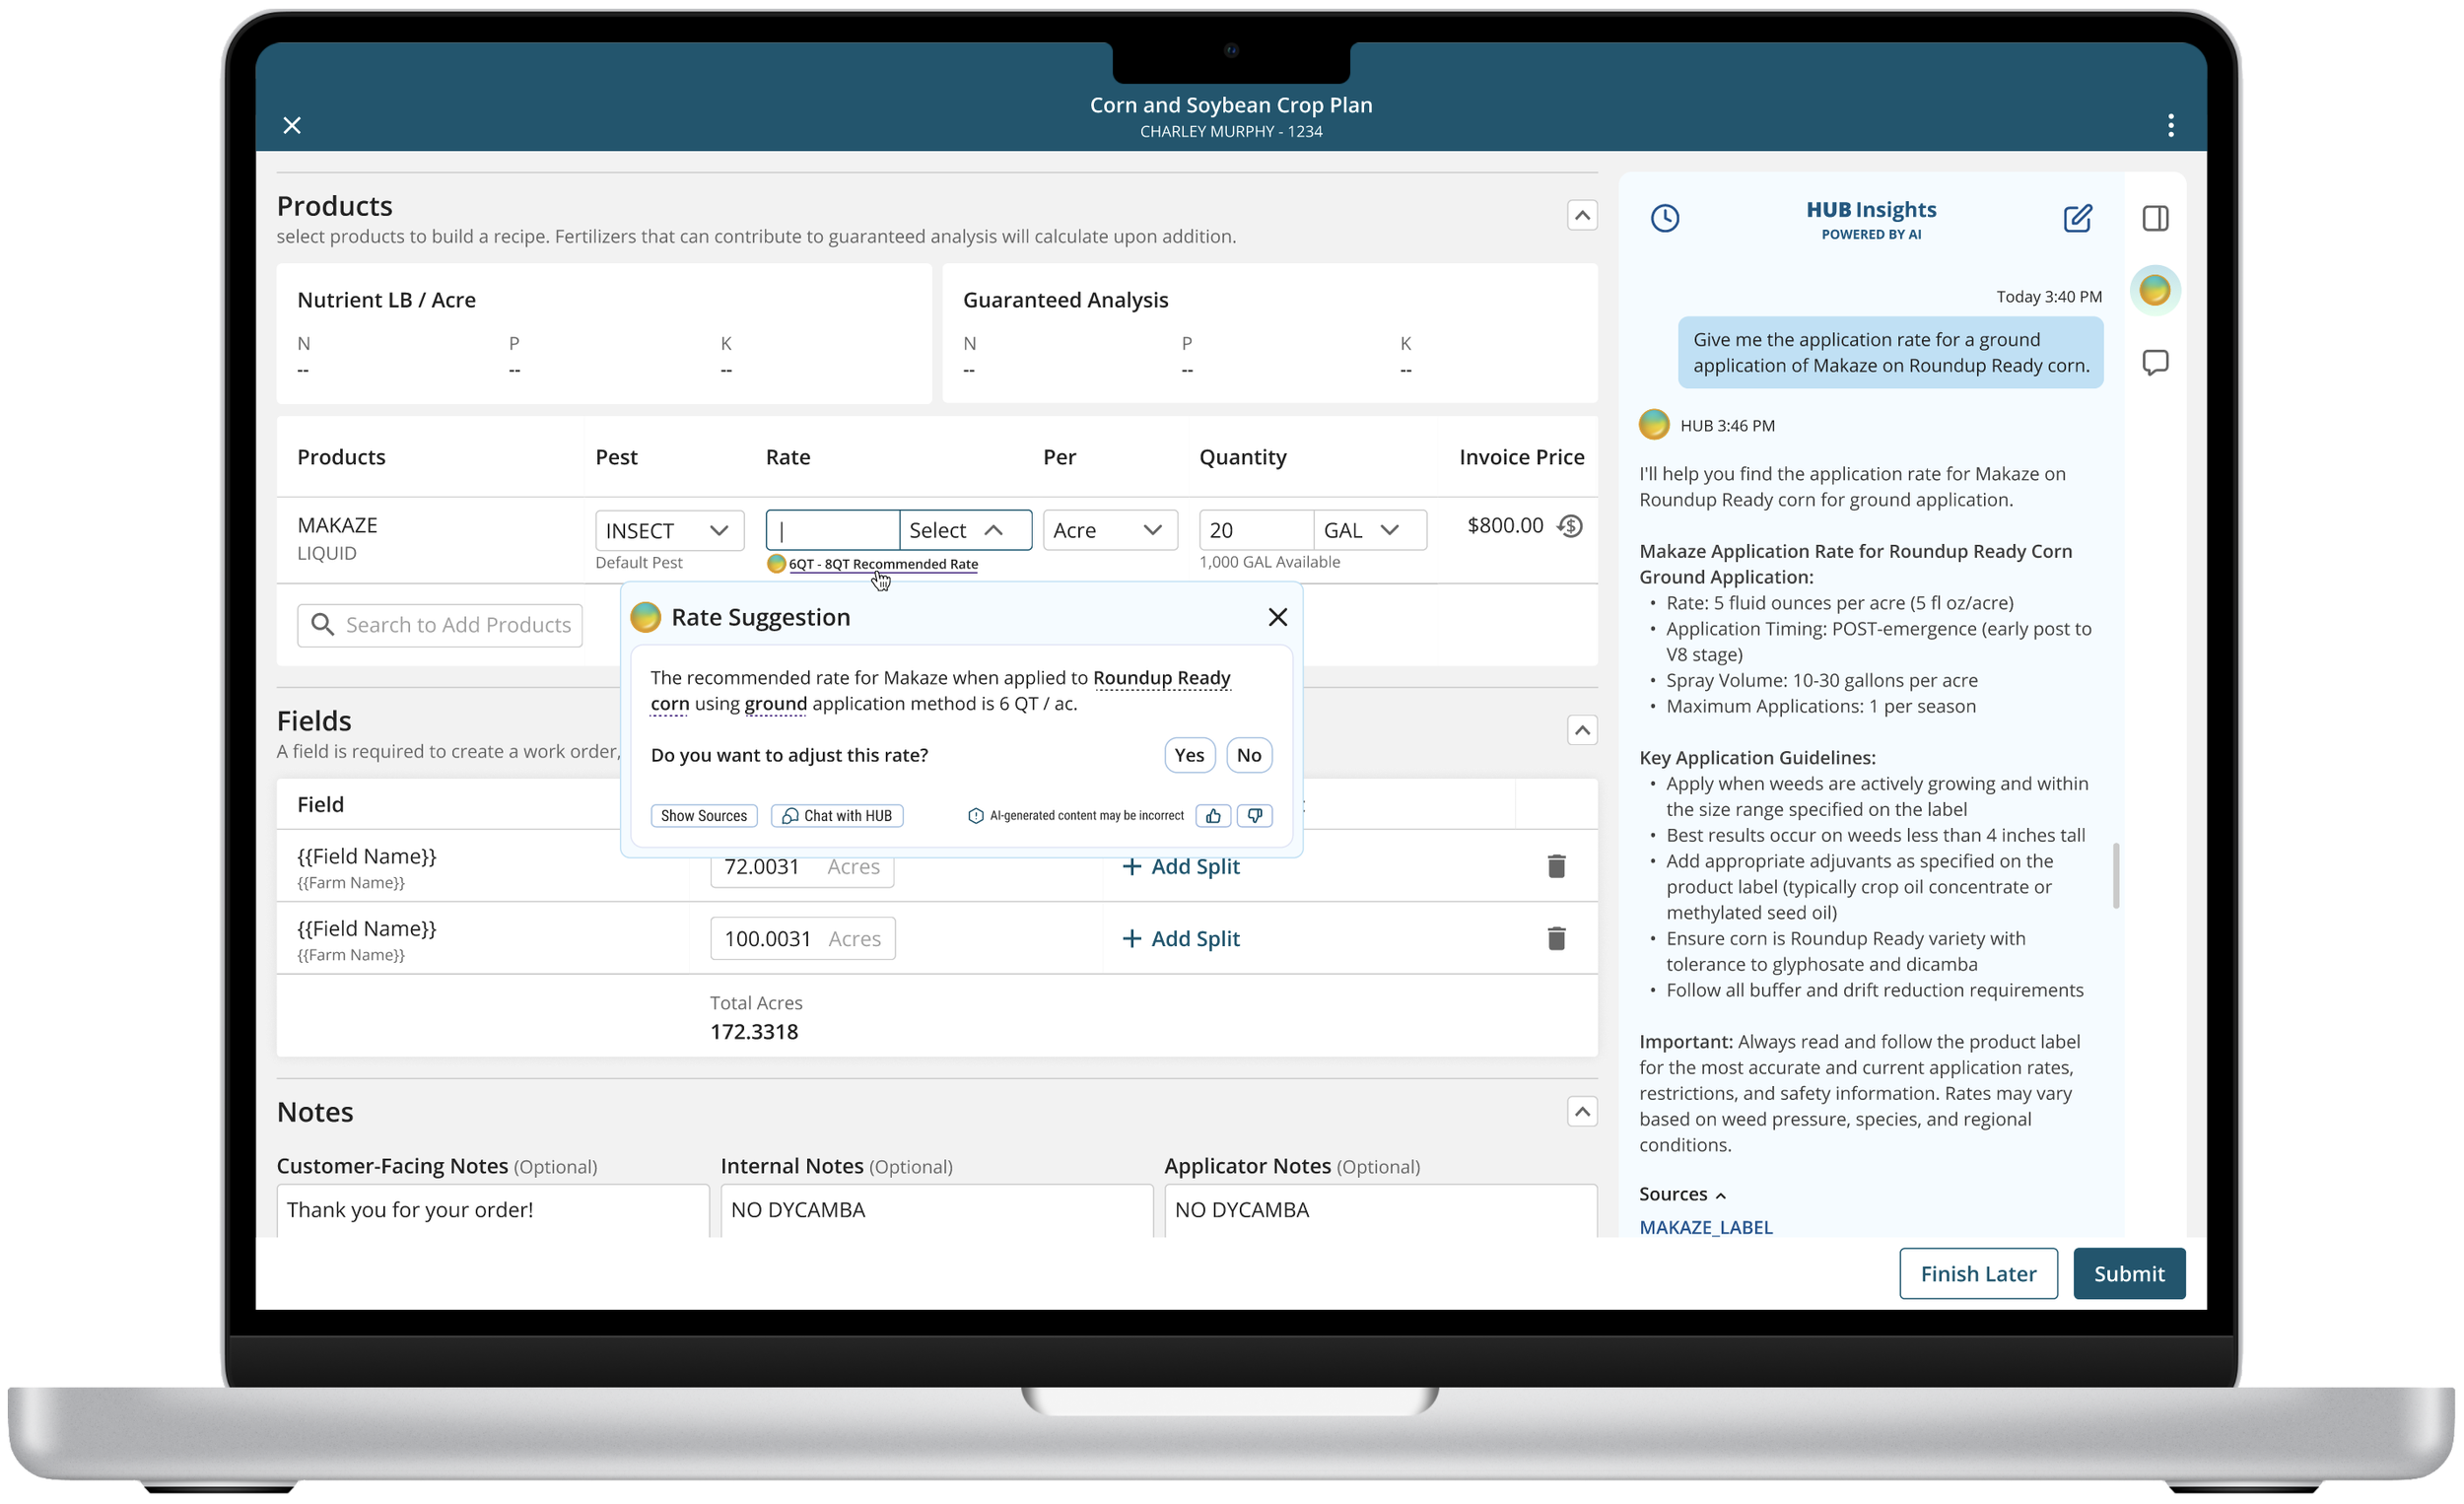The height and width of the screenshot is (1504, 2464).
Task: Click the Default Pest label
Action: [638, 562]
